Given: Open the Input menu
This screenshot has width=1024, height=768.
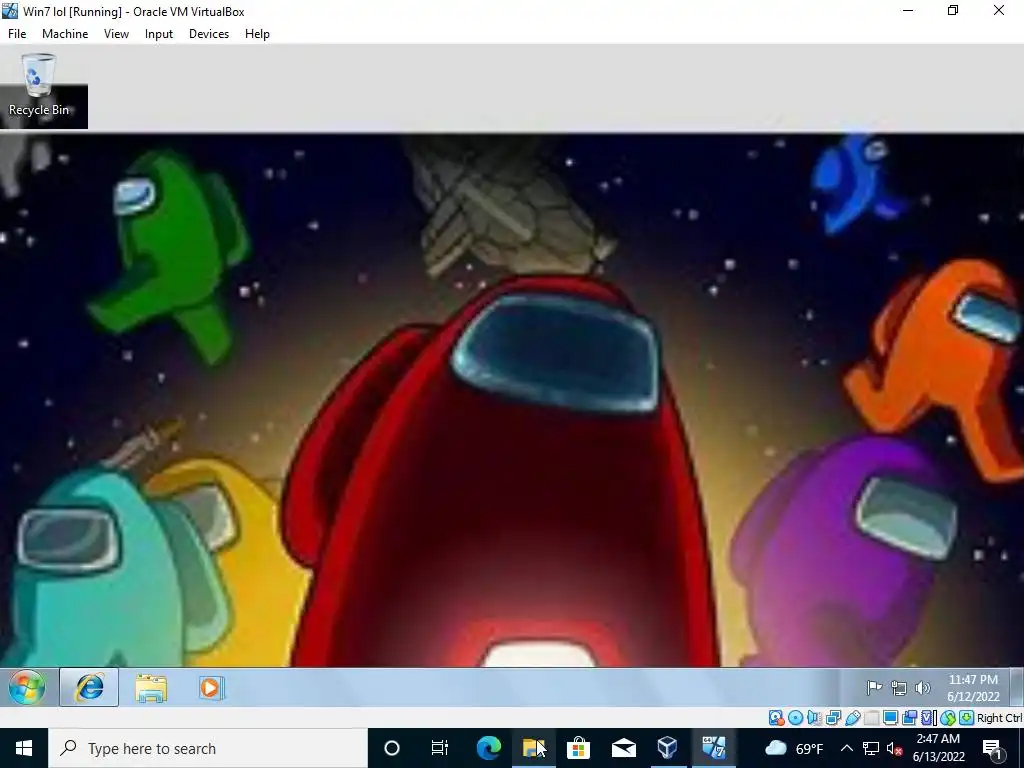Looking at the screenshot, I should (159, 34).
